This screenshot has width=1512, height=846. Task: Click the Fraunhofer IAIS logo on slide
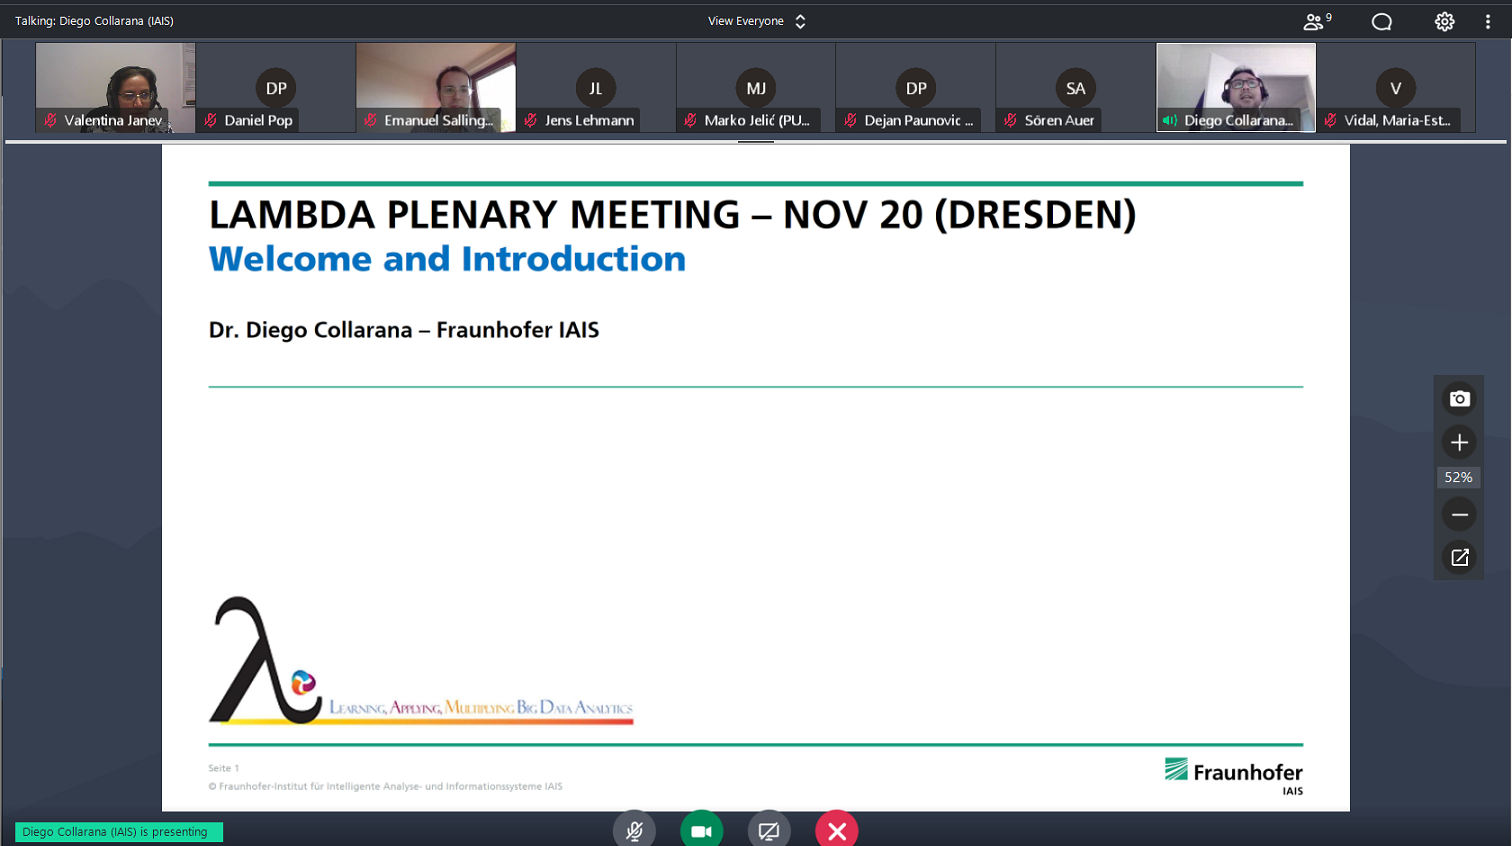(1234, 776)
